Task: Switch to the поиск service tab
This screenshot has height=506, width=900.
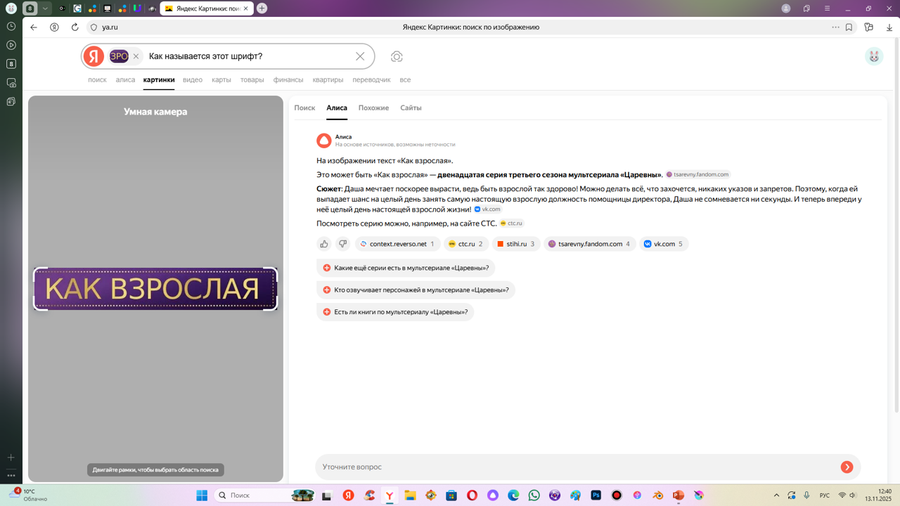Action: [97, 80]
